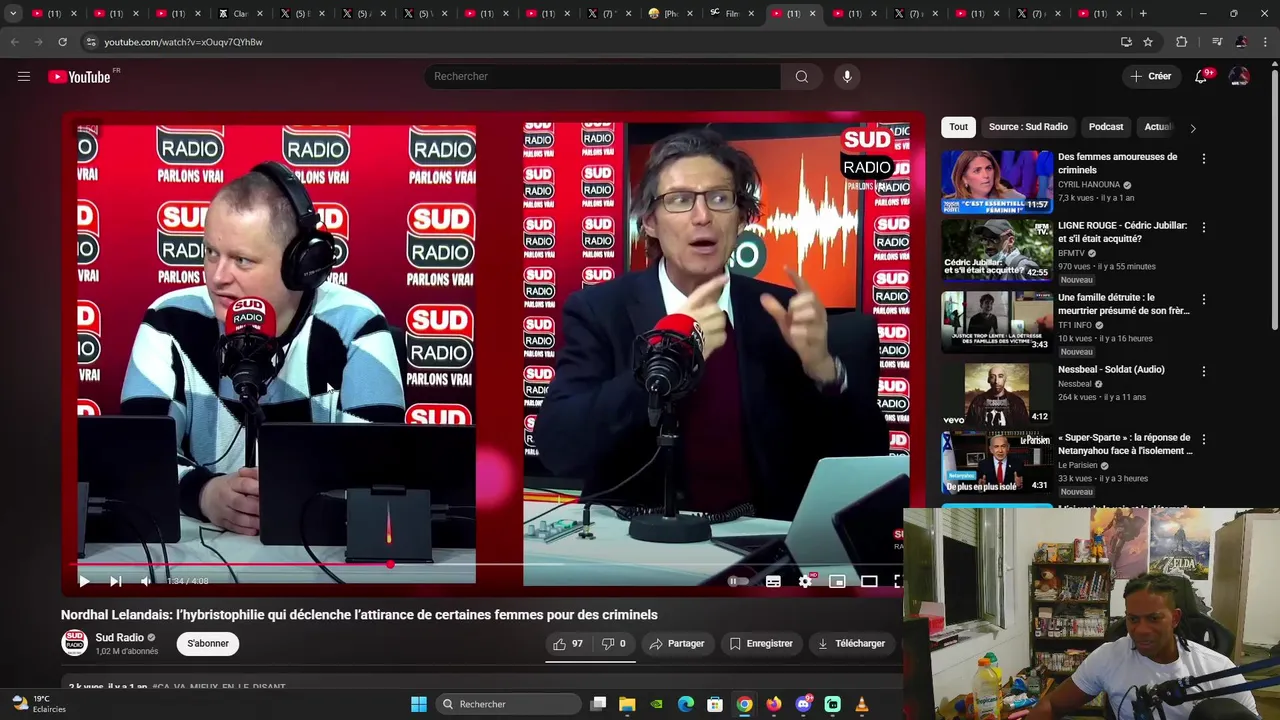Open the Des femmes amoureuses thumbnail
This screenshot has width=1280, height=720.
pyautogui.click(x=996, y=182)
